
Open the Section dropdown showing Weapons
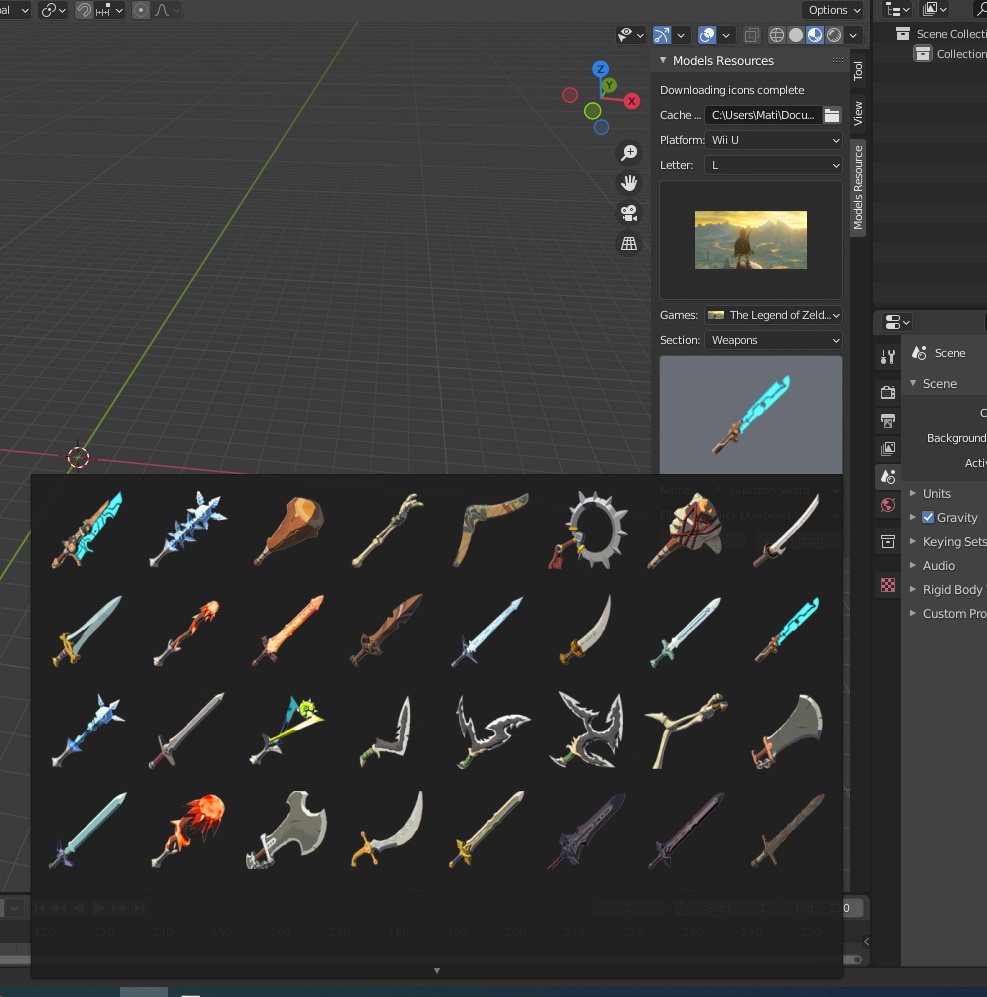[773, 340]
